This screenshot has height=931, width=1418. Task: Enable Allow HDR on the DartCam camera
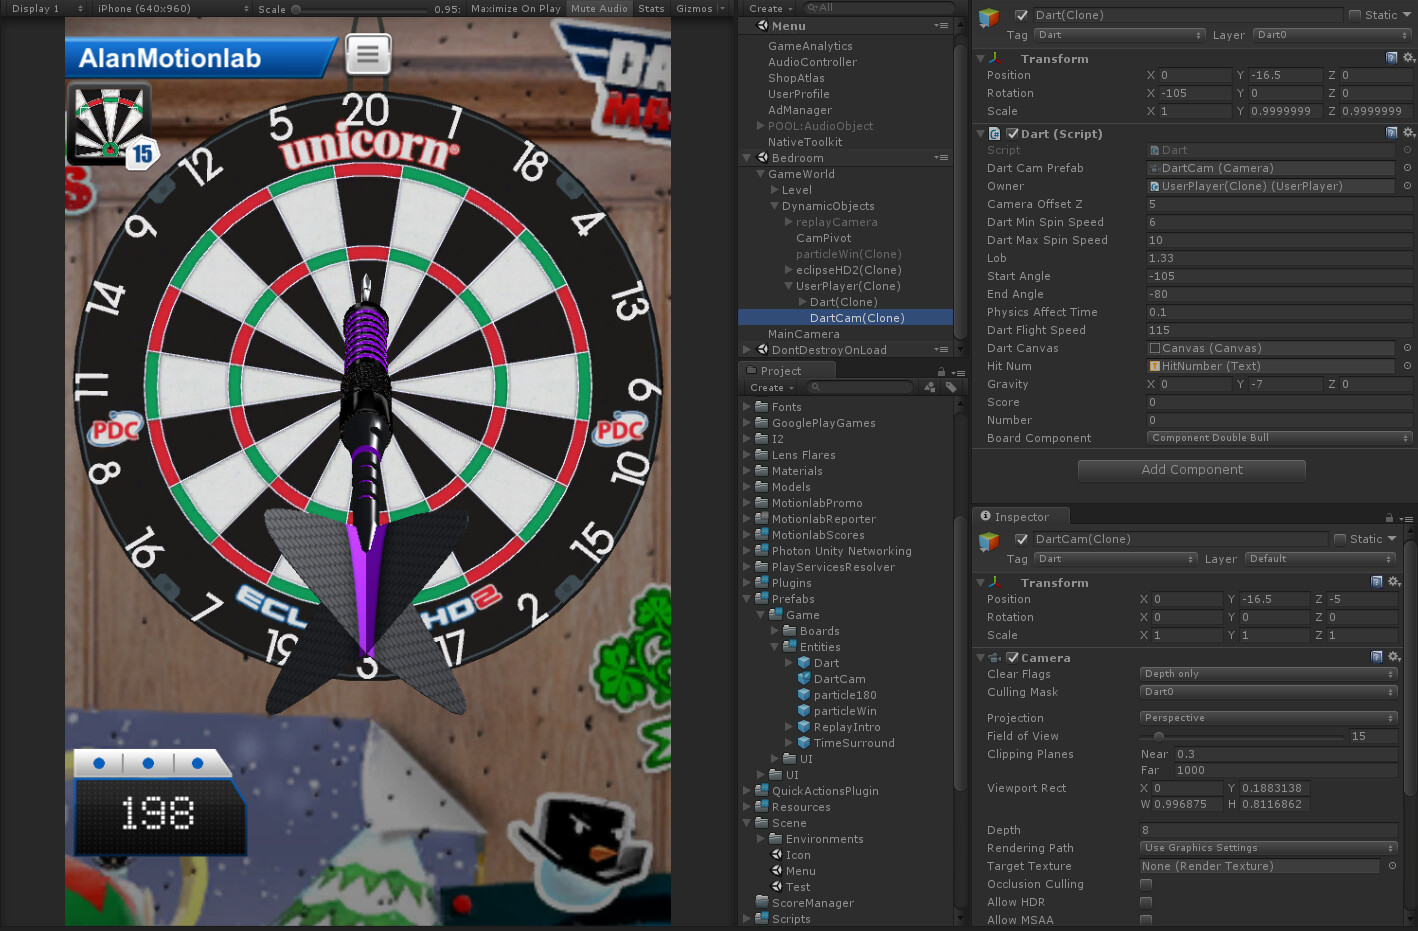click(1146, 901)
